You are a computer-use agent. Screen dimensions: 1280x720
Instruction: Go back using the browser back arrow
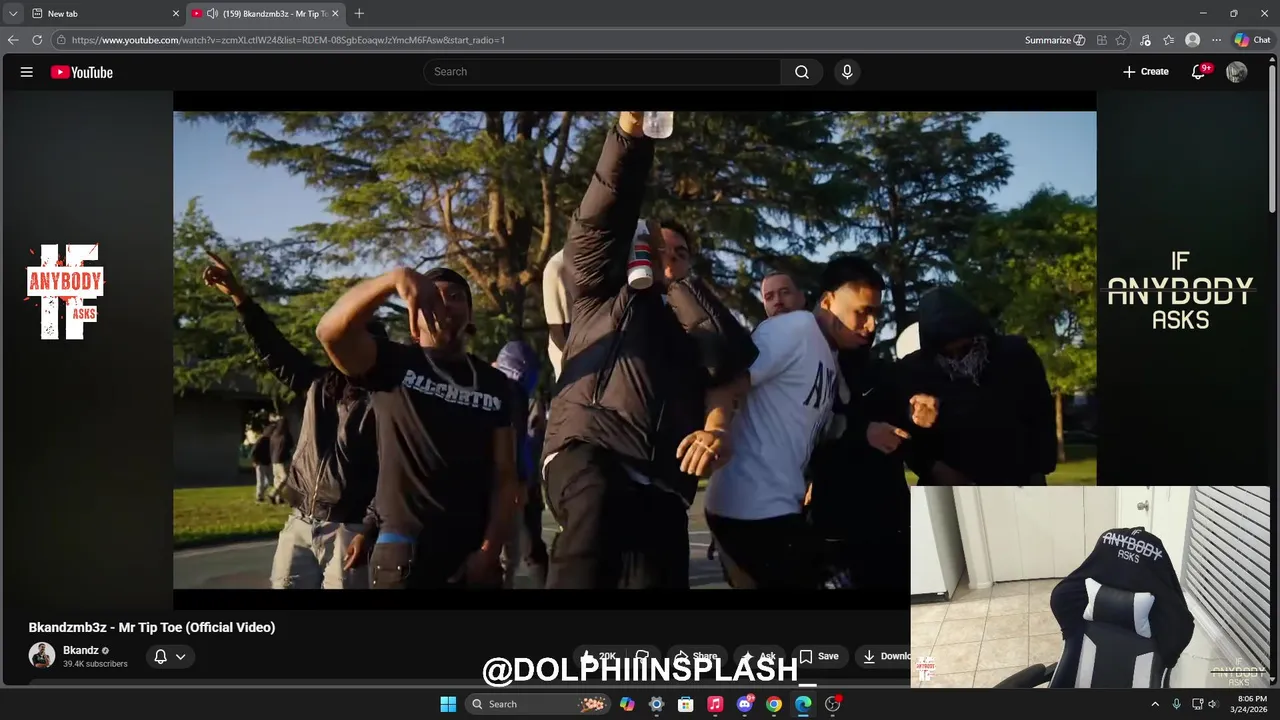(x=13, y=40)
